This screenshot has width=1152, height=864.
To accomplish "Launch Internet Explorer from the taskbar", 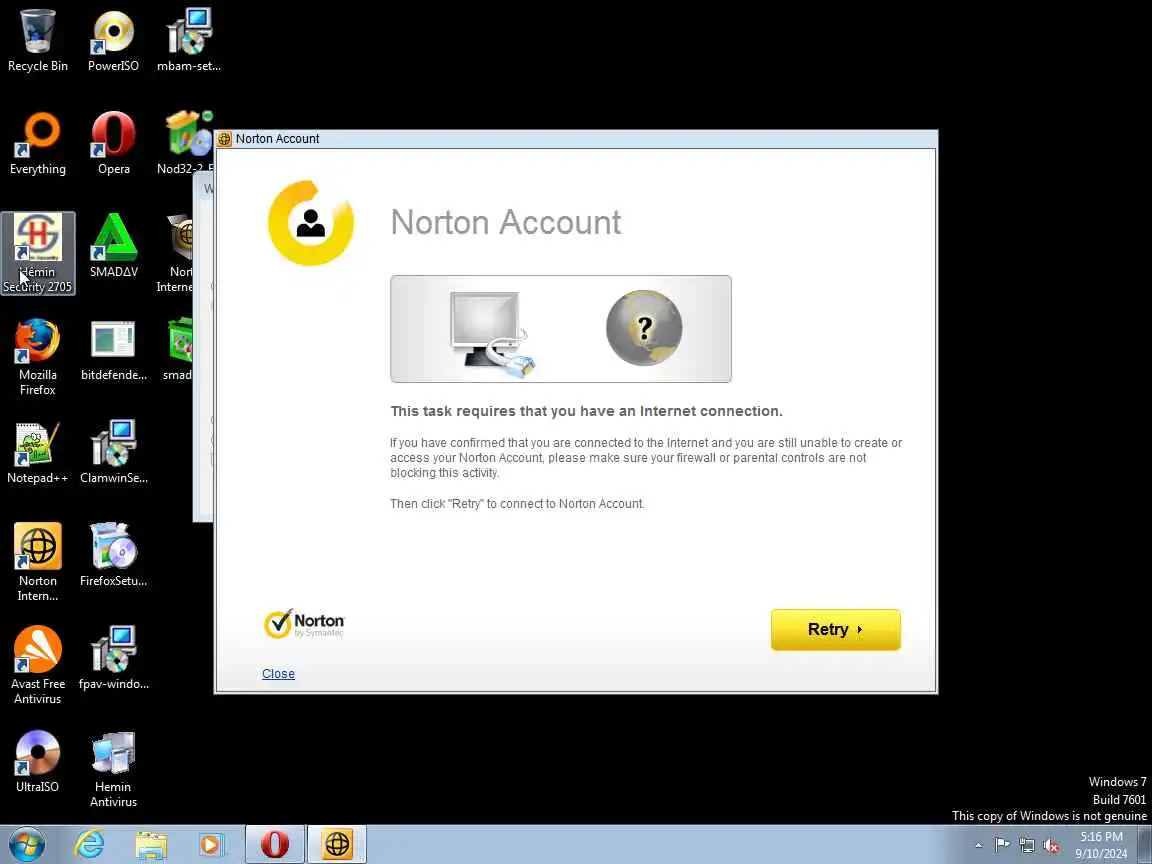I will [90, 844].
